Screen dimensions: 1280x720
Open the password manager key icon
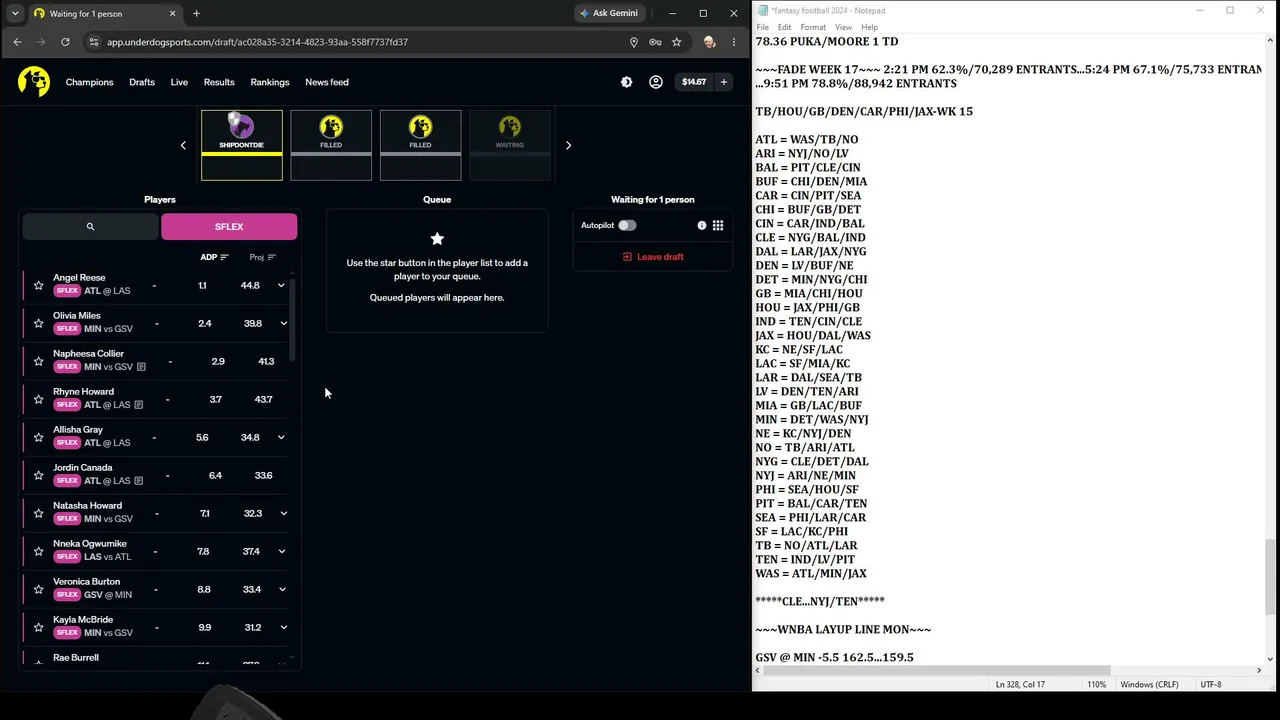coord(655,42)
